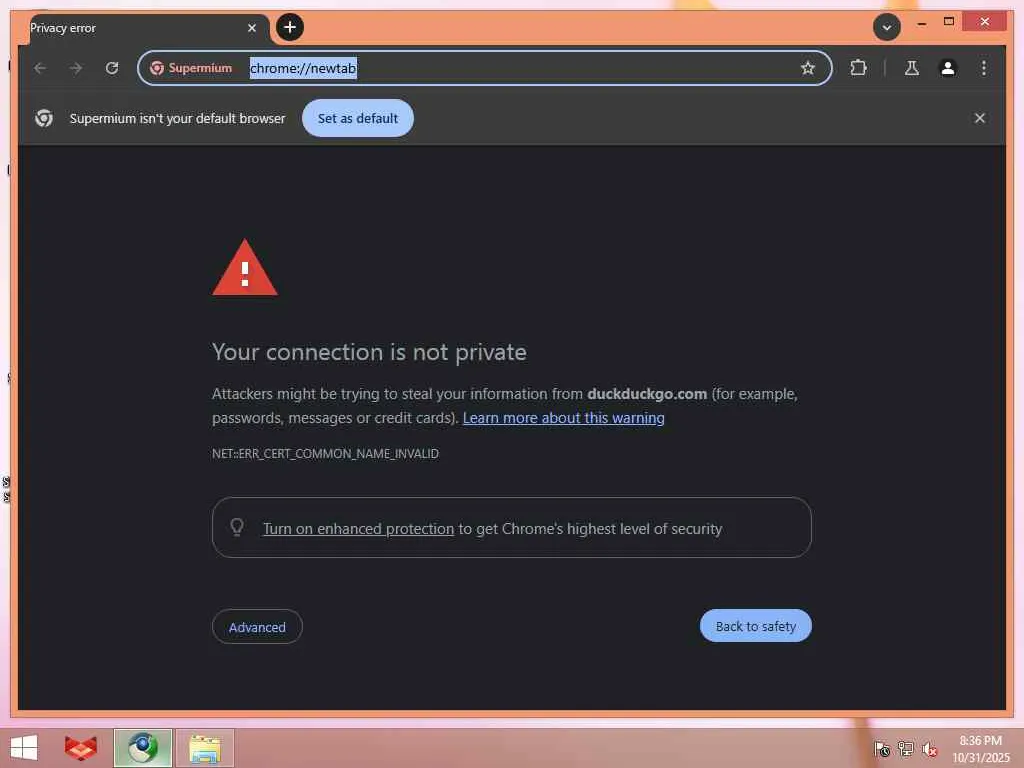Open the Extensions puzzle icon
Image resolution: width=1024 pixels, height=768 pixels.
coord(858,68)
